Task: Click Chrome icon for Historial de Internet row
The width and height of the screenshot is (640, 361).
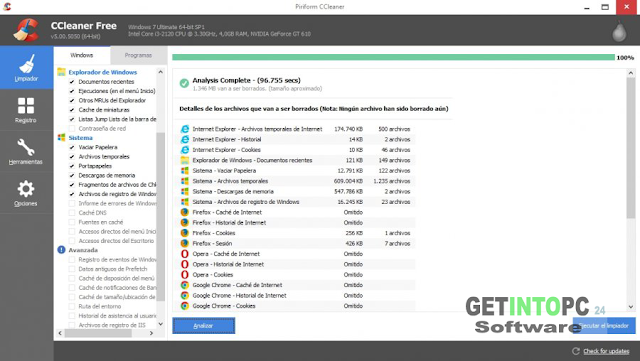Action: point(185,296)
